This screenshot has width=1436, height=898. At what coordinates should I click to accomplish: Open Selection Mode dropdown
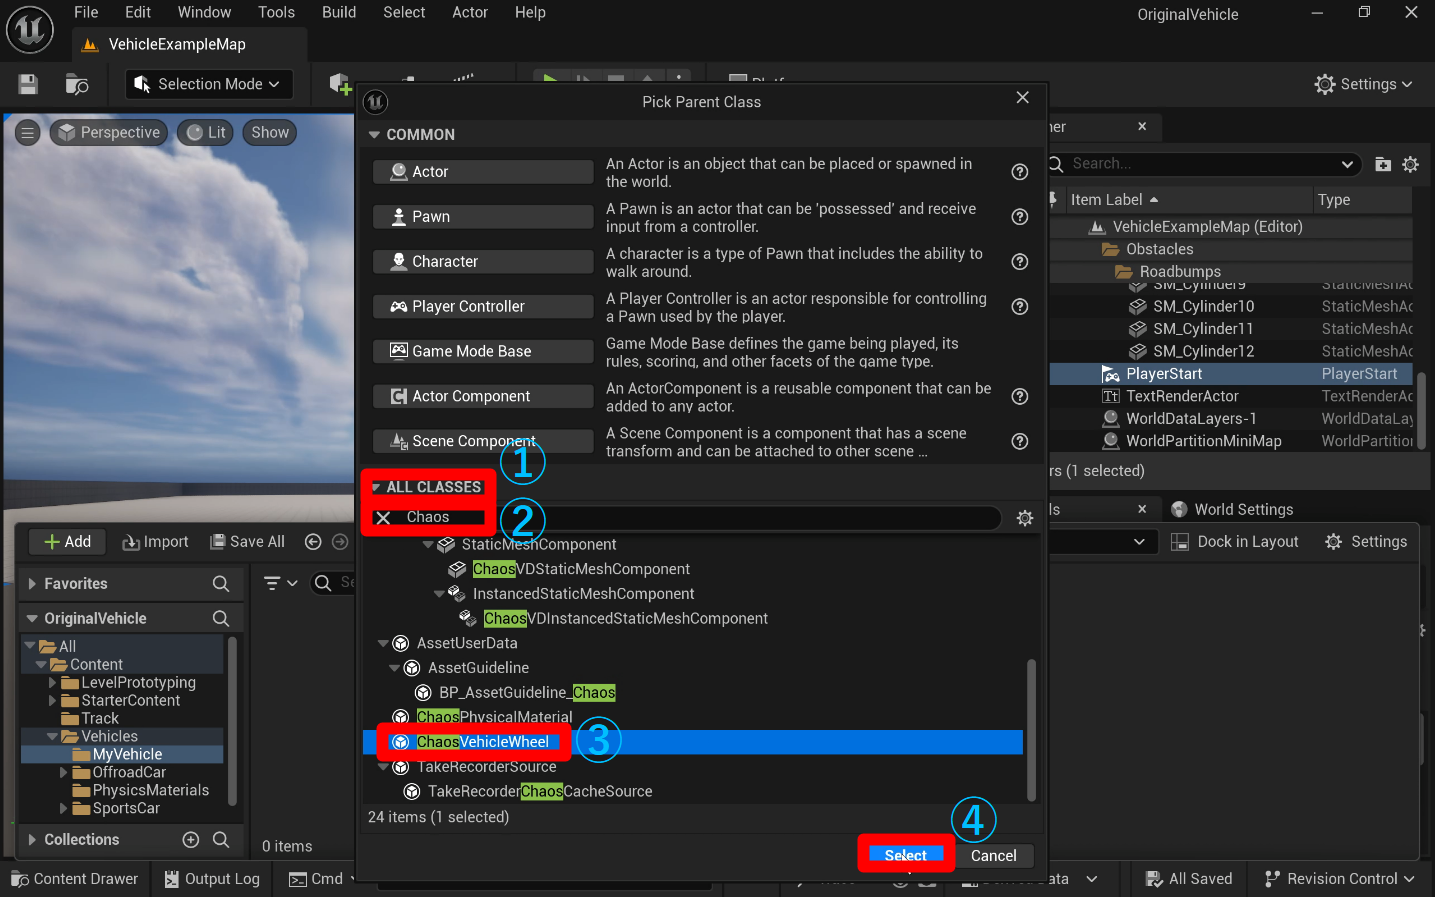pos(209,84)
